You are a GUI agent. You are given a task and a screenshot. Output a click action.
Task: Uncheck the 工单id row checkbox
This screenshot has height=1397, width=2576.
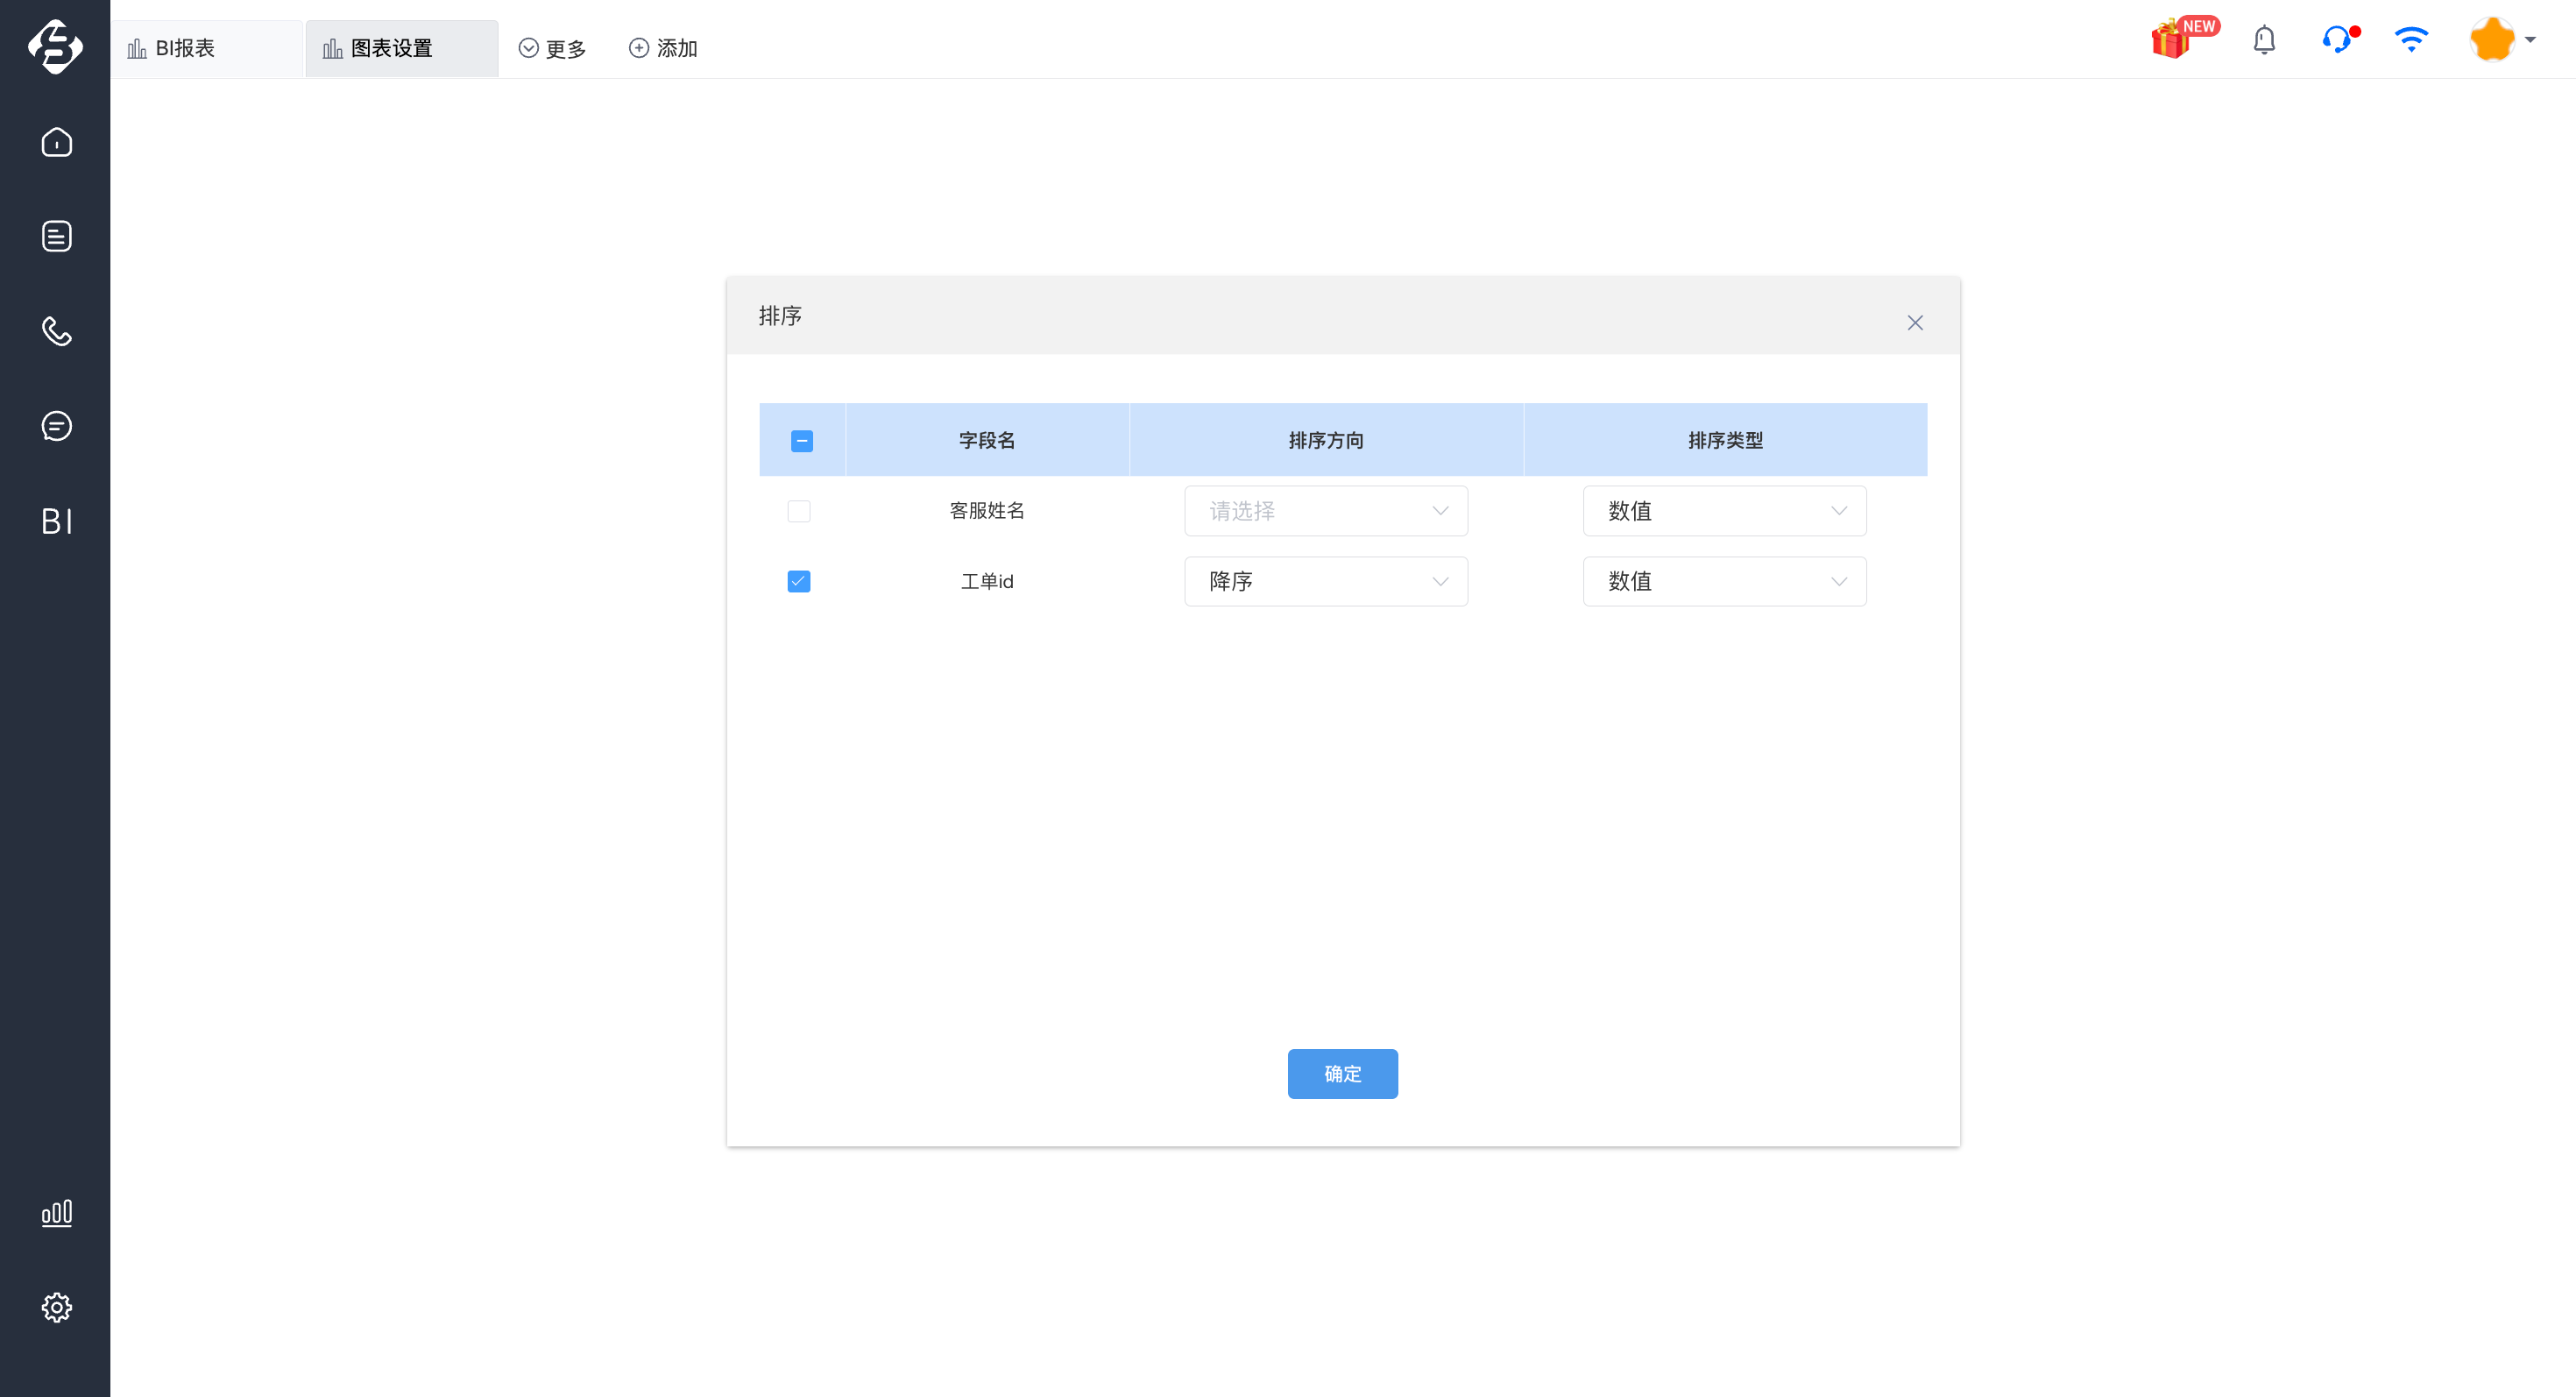(798, 581)
